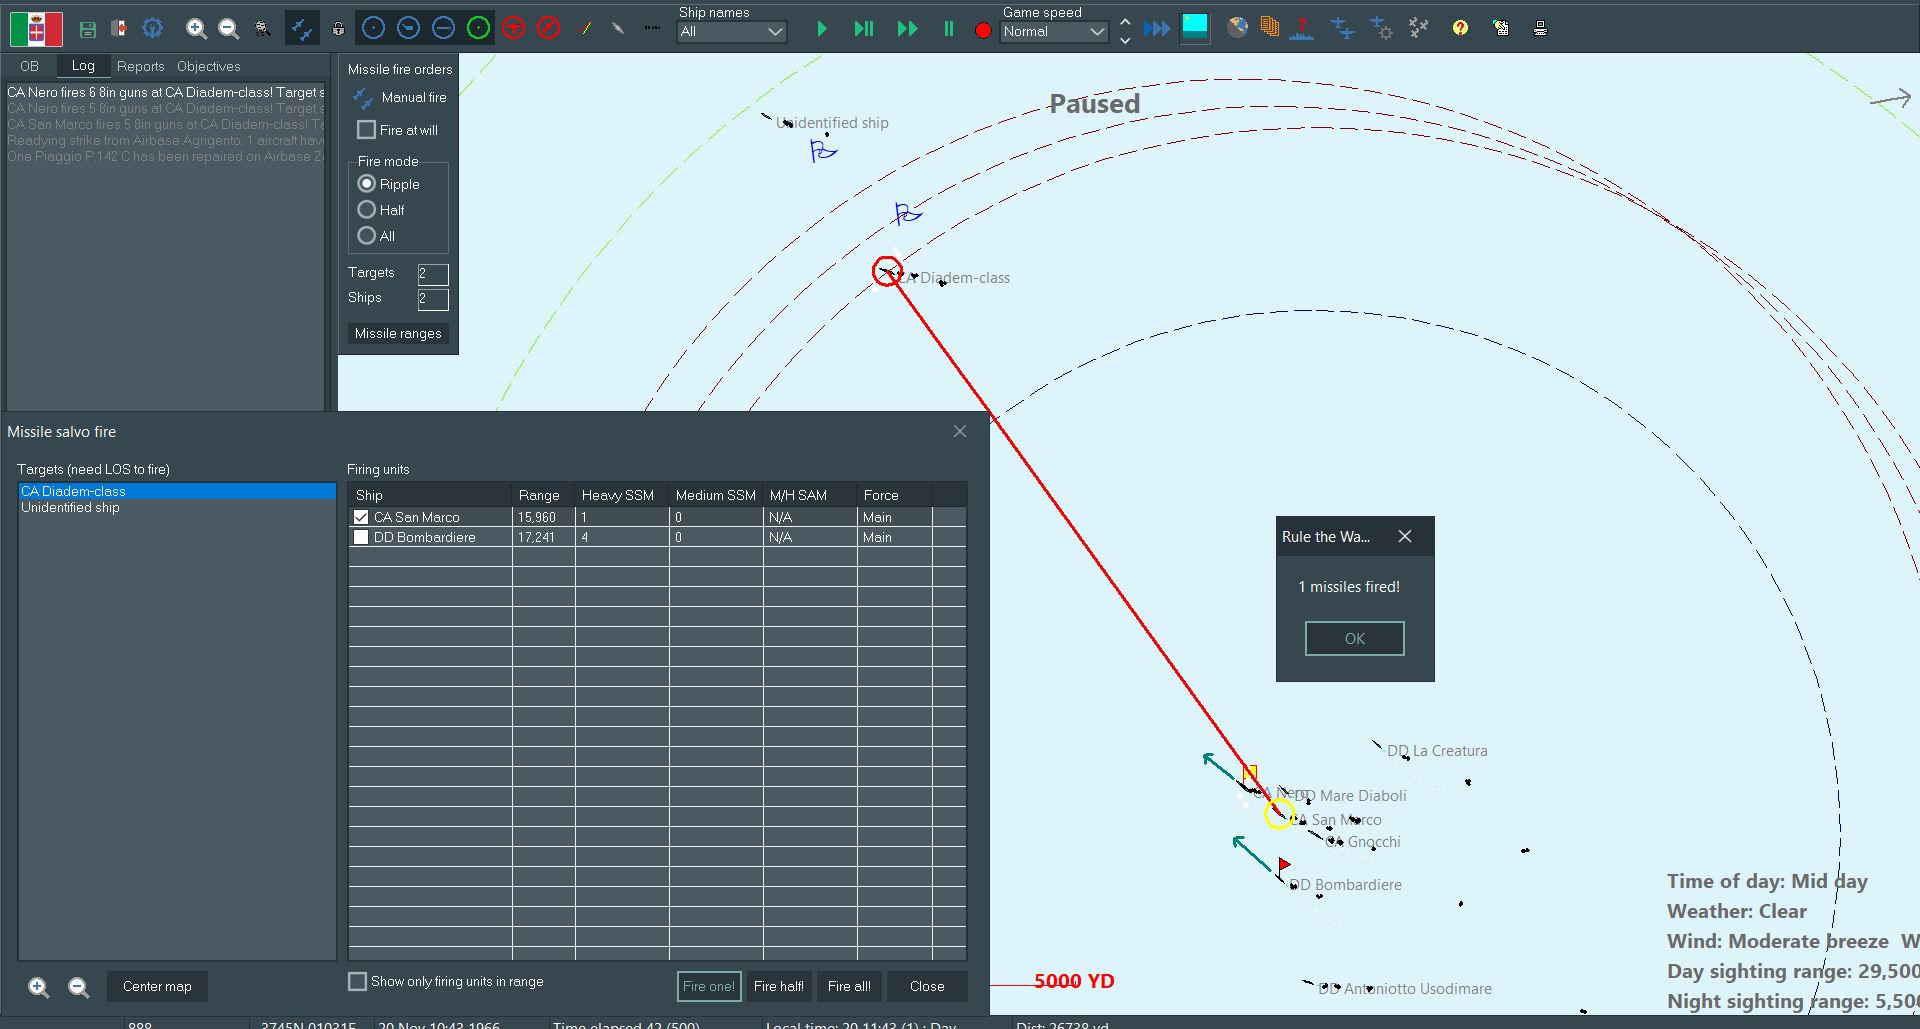This screenshot has height=1029, width=1920.
Task: Increase game speed with up arrow
Action: [x=1125, y=21]
